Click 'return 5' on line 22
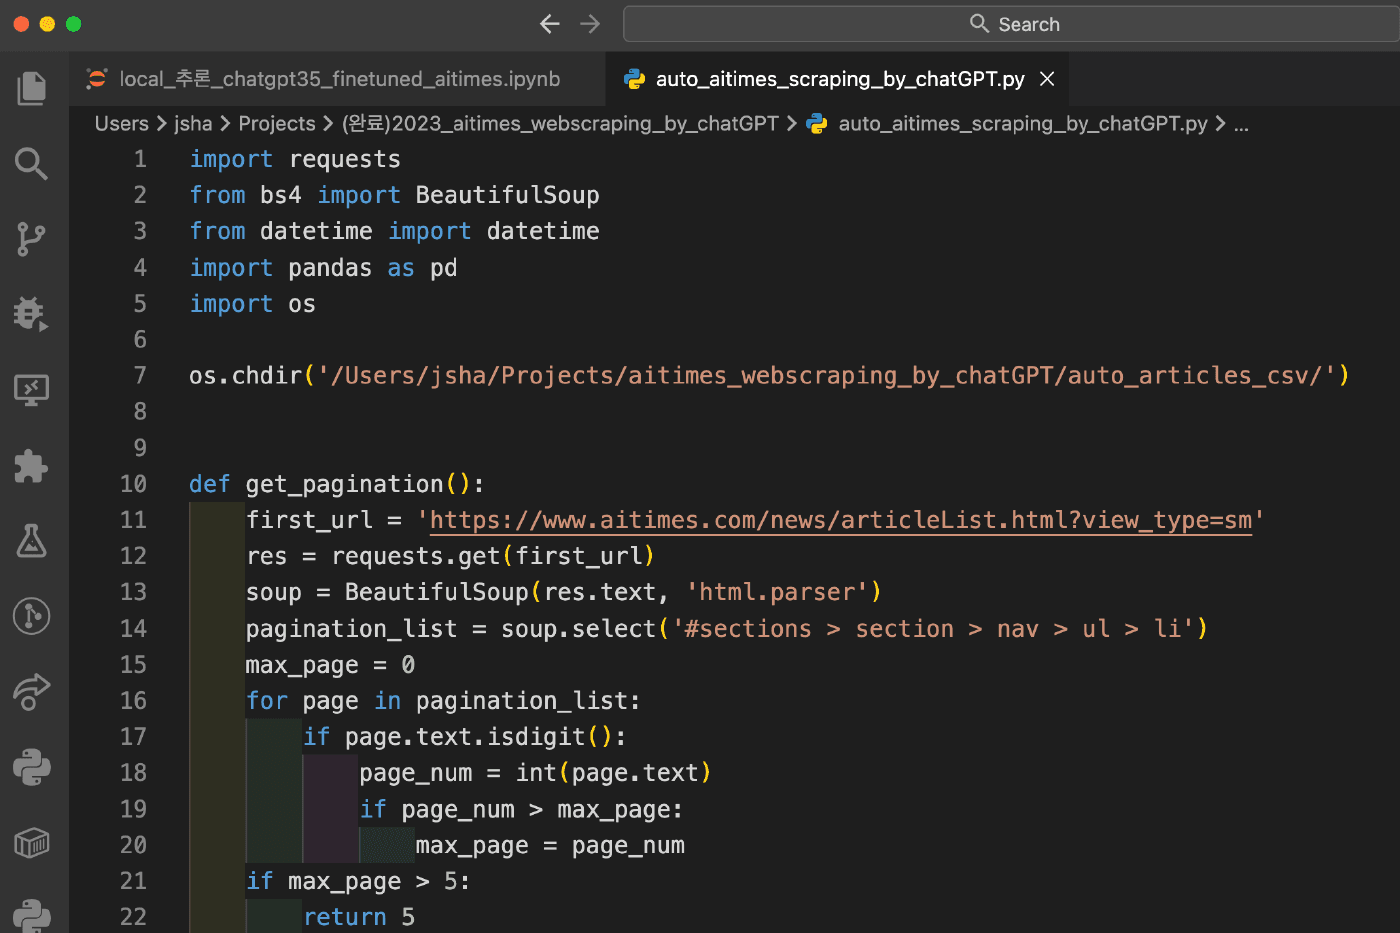The width and height of the screenshot is (1400, 933). [x=359, y=917]
